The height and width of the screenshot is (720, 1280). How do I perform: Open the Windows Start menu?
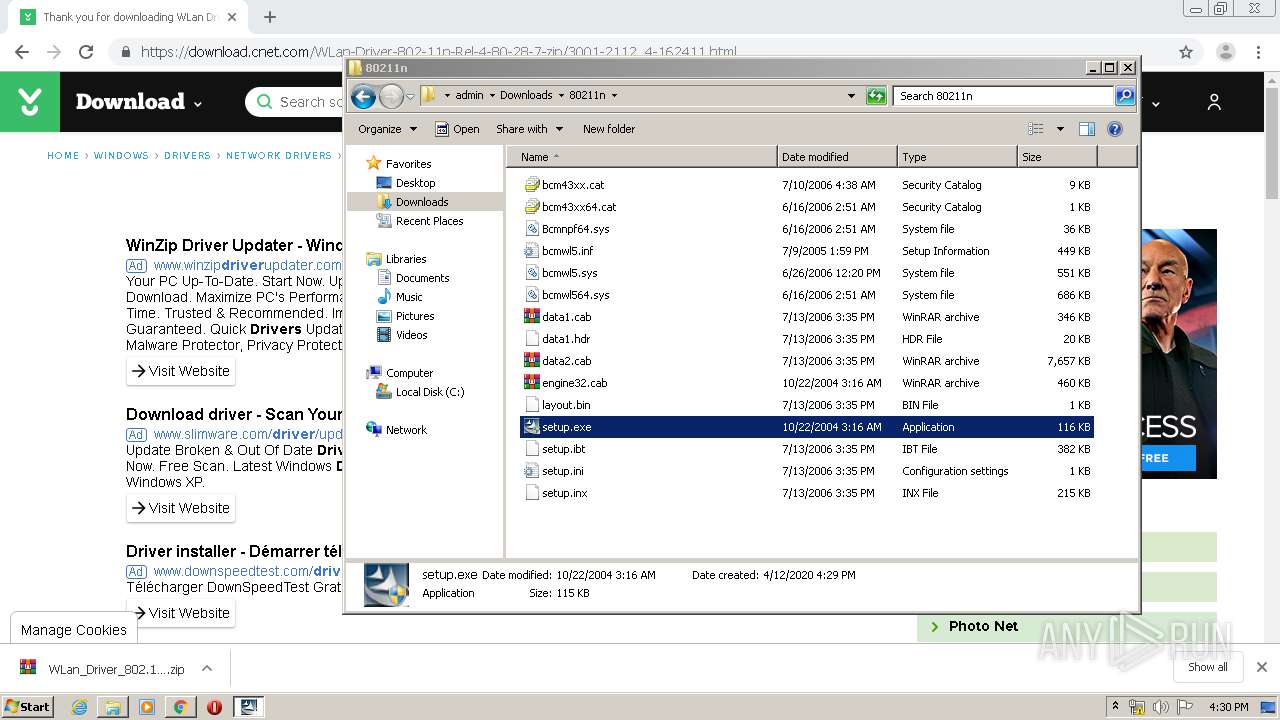pos(27,707)
